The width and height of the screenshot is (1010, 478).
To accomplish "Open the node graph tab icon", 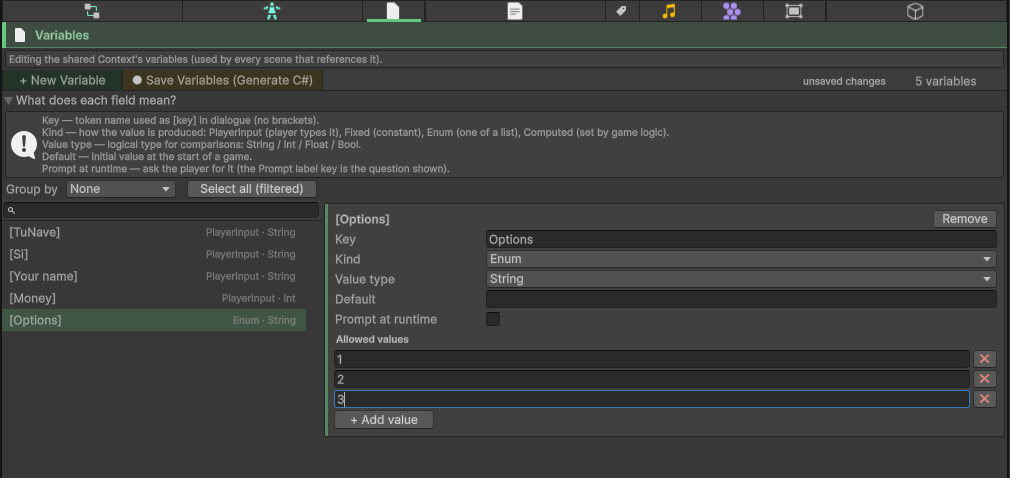I will [x=92, y=11].
